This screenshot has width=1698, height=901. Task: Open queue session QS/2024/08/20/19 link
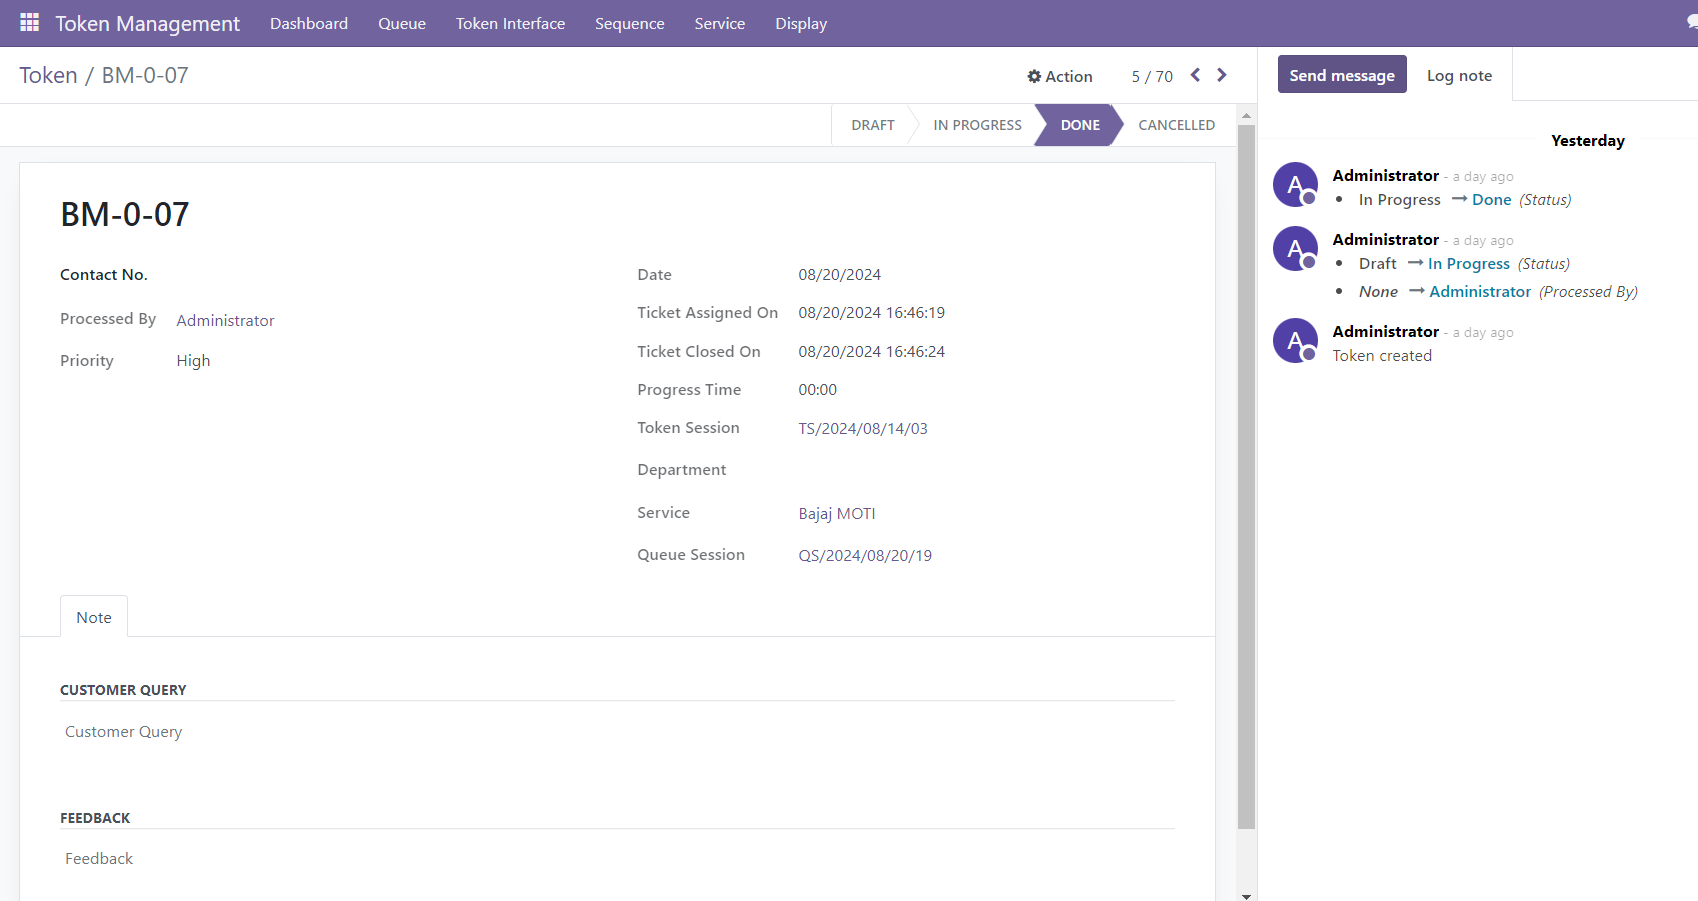[864, 555]
